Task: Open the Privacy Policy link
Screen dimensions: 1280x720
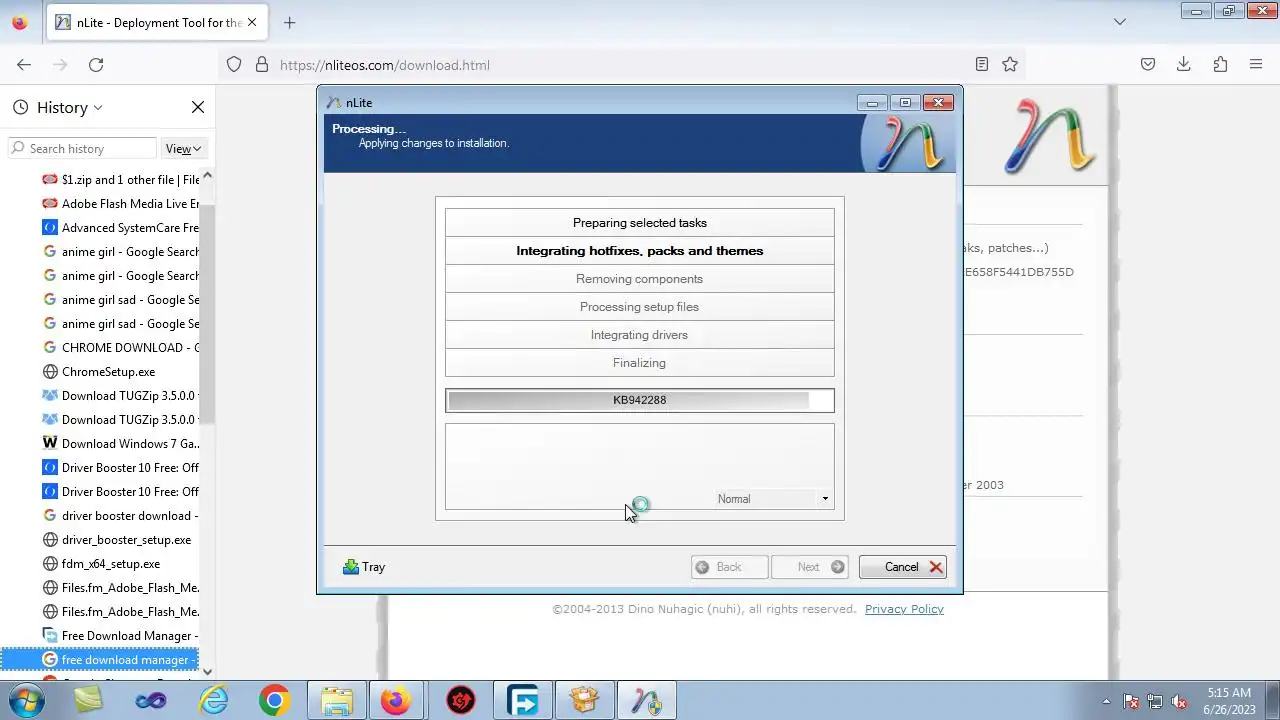Action: pos(904,609)
